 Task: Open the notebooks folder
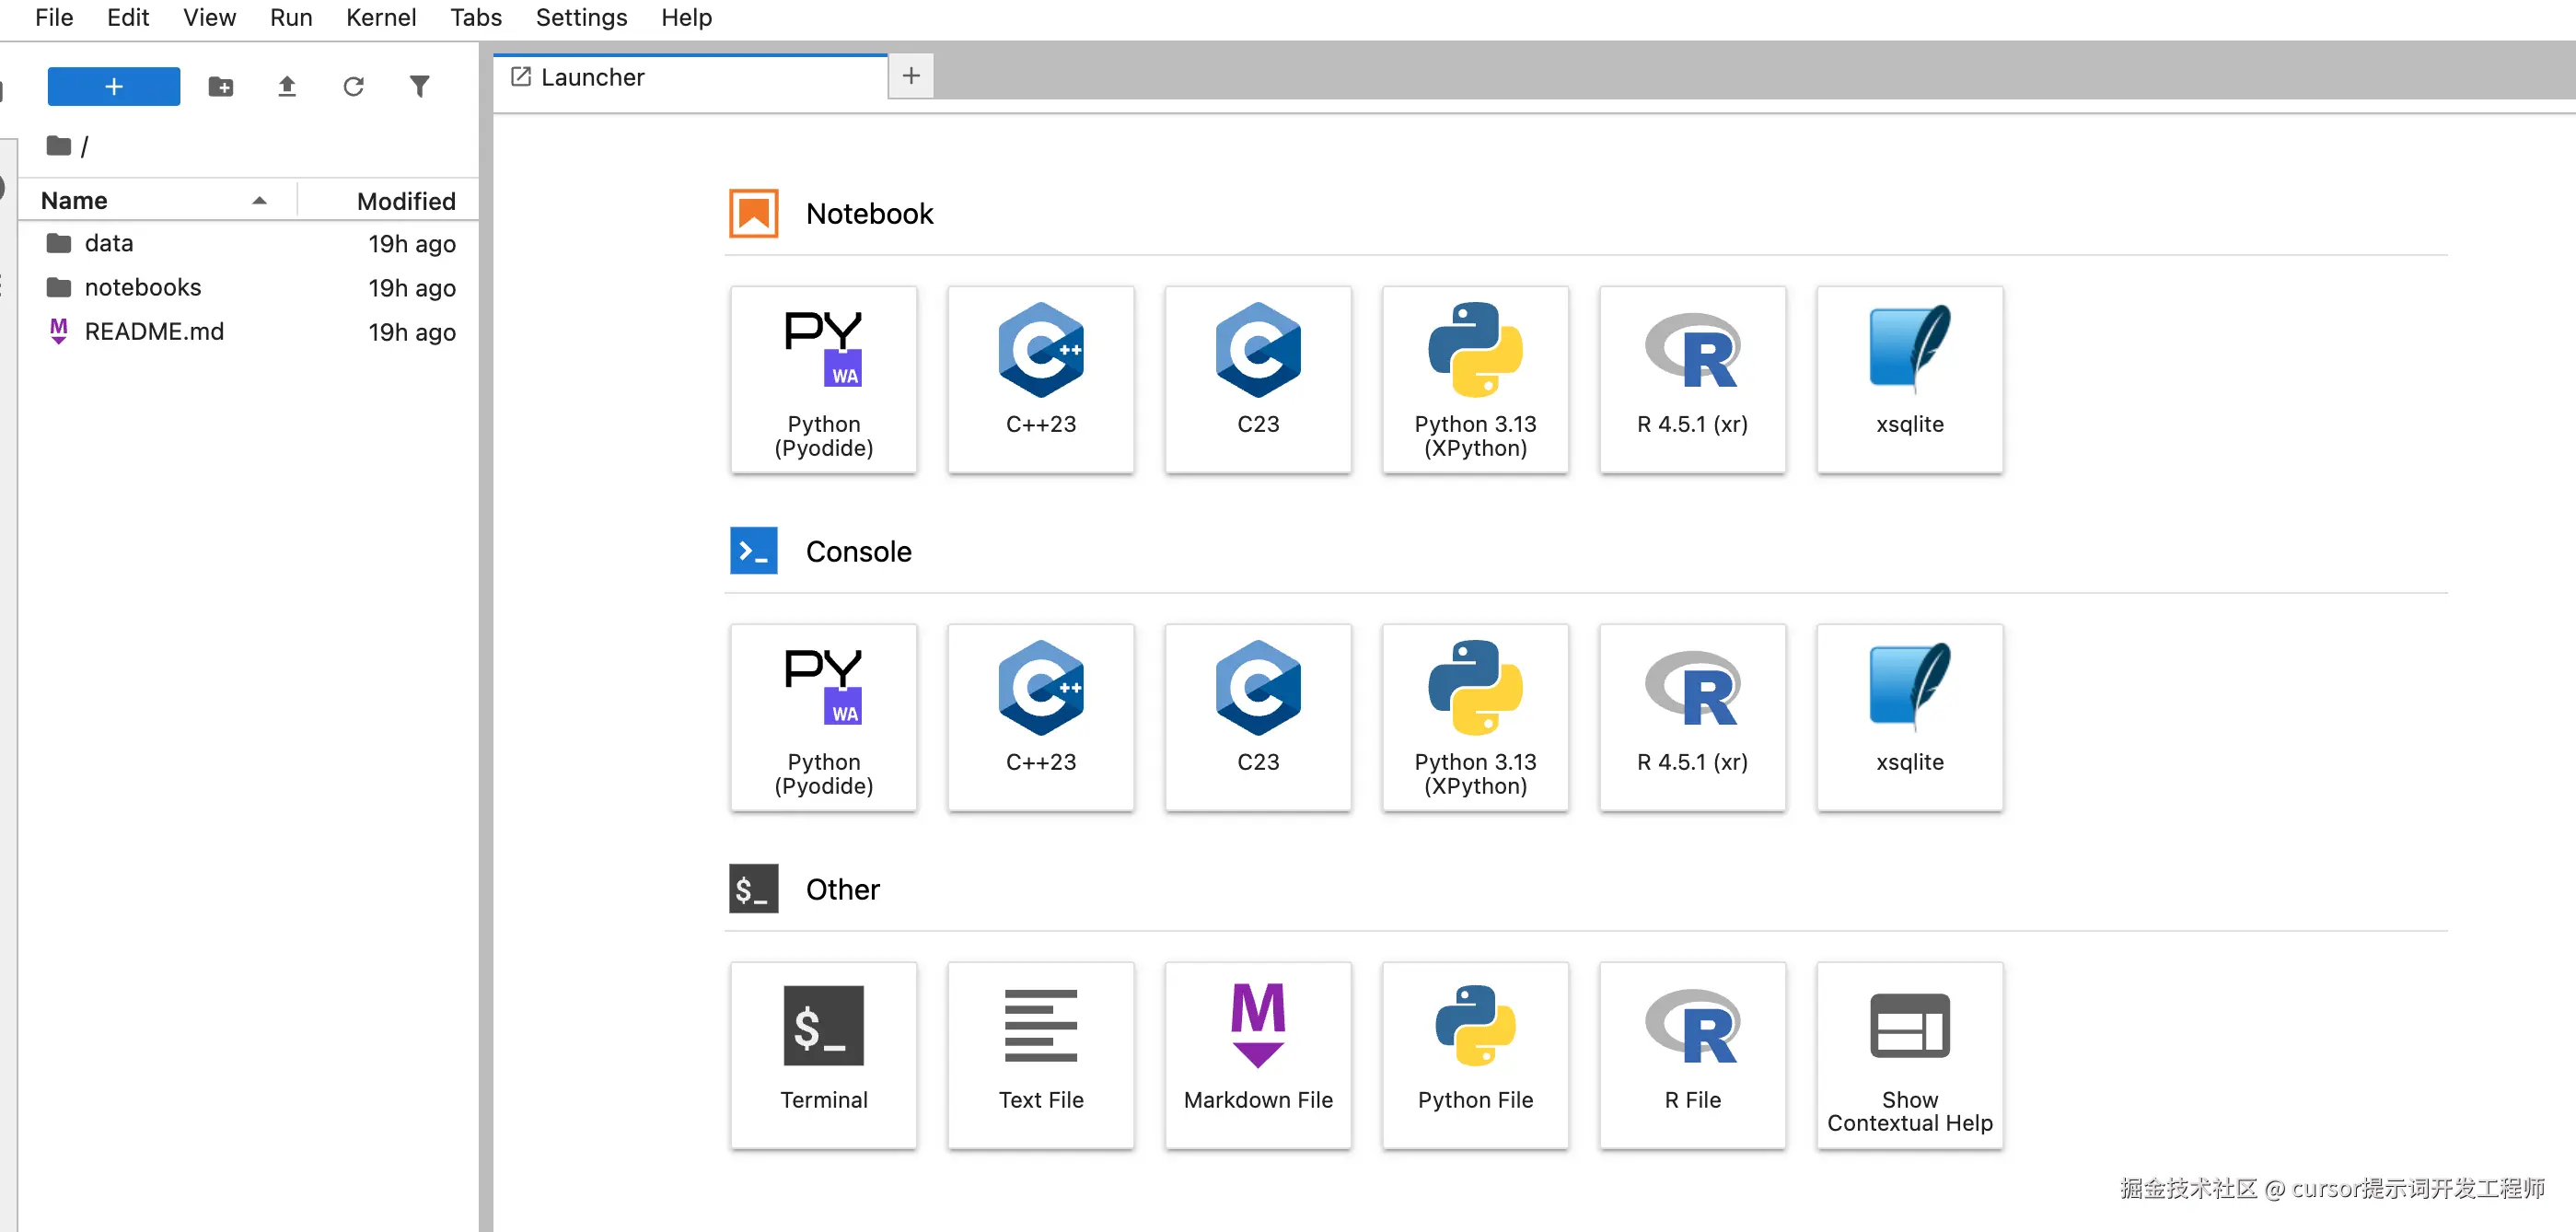click(142, 288)
